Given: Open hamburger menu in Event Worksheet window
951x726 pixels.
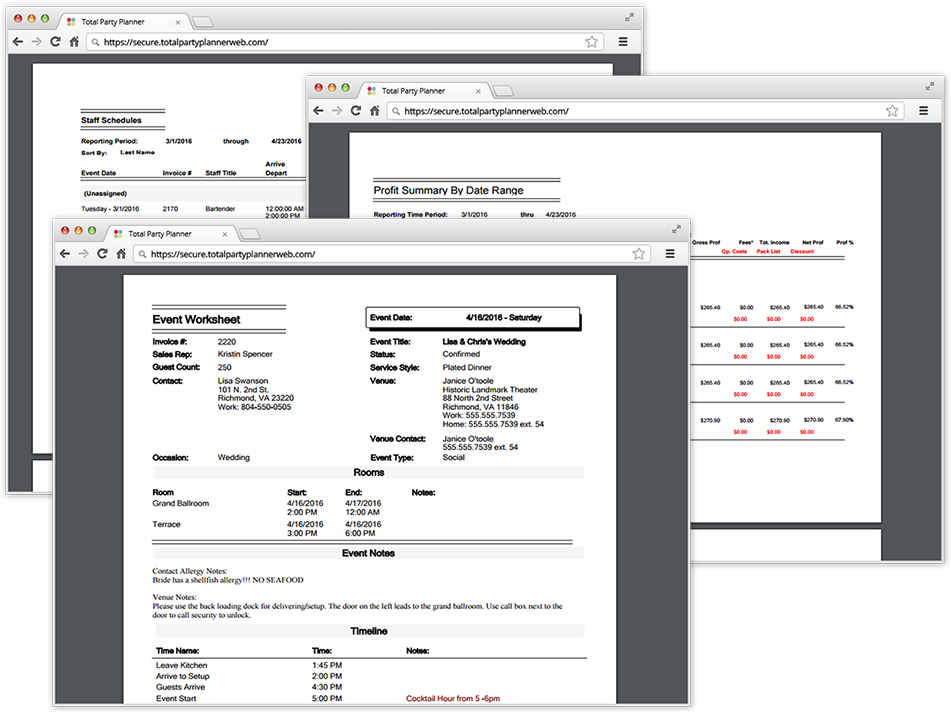Looking at the screenshot, I should pyautogui.click(x=670, y=254).
